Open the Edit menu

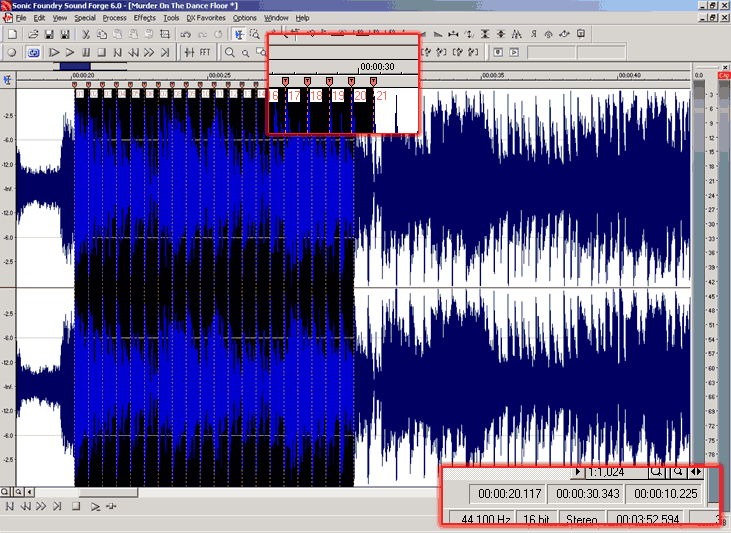pyautogui.click(x=39, y=18)
